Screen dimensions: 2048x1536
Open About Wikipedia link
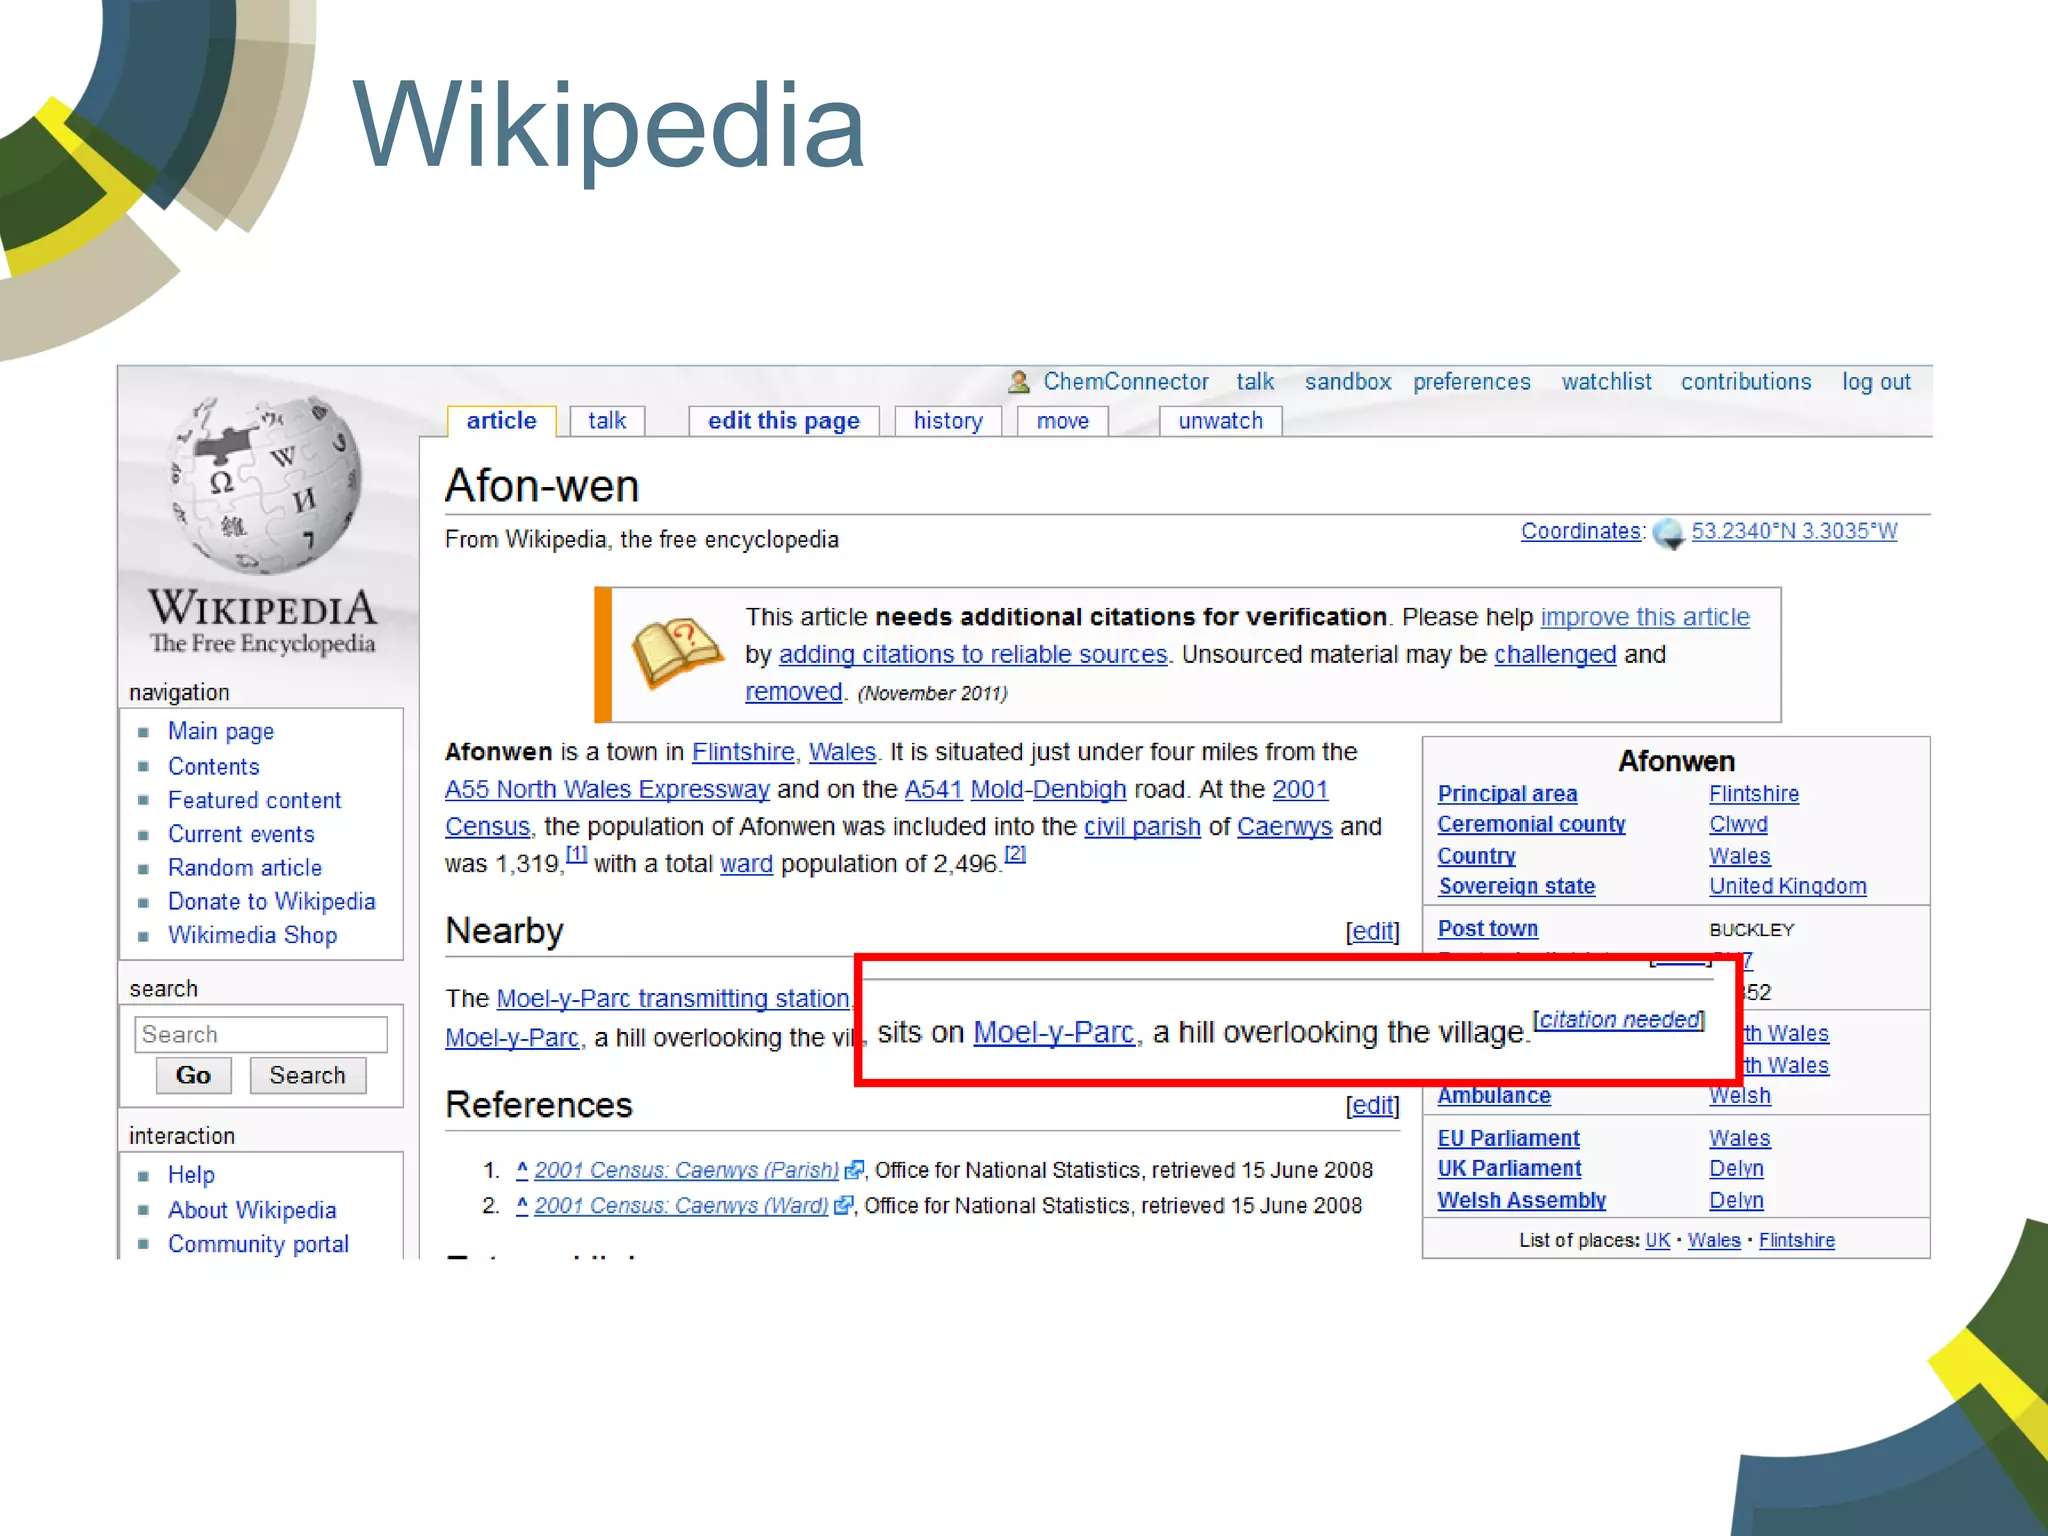tap(252, 1210)
